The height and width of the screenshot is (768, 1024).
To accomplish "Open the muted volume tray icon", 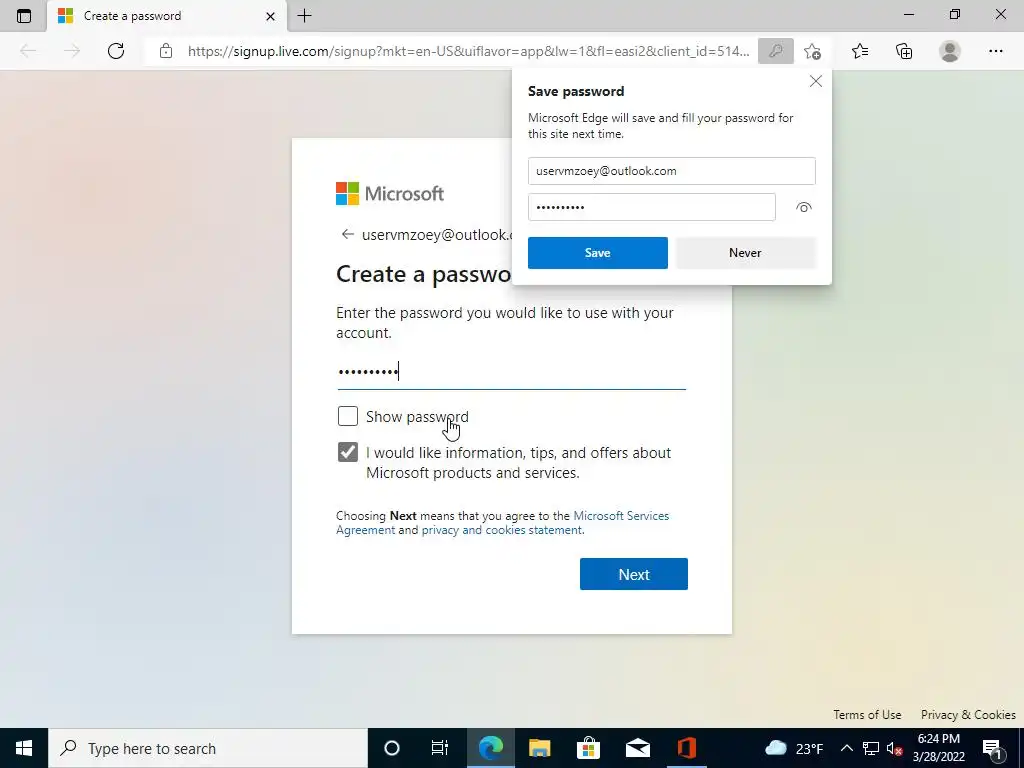I will pyautogui.click(x=893, y=748).
